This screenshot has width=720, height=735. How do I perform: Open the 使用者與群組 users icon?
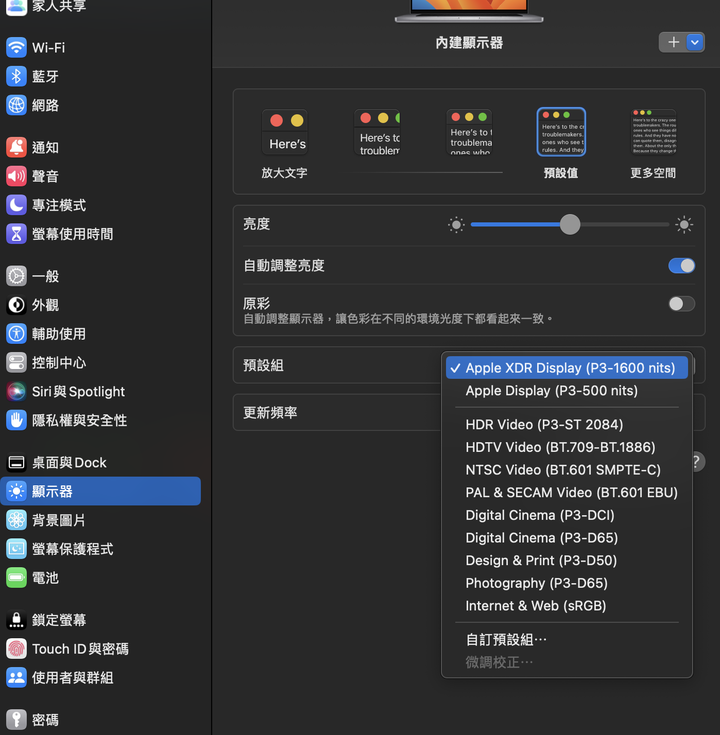pos(16,678)
